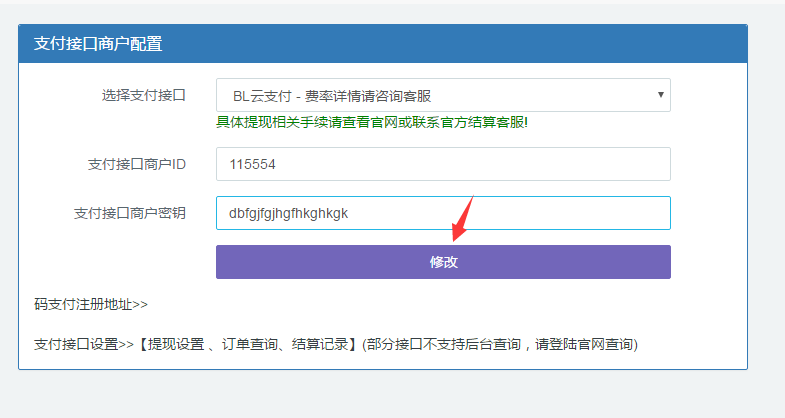Click the 支付接口商户密钥 label

tap(130, 213)
